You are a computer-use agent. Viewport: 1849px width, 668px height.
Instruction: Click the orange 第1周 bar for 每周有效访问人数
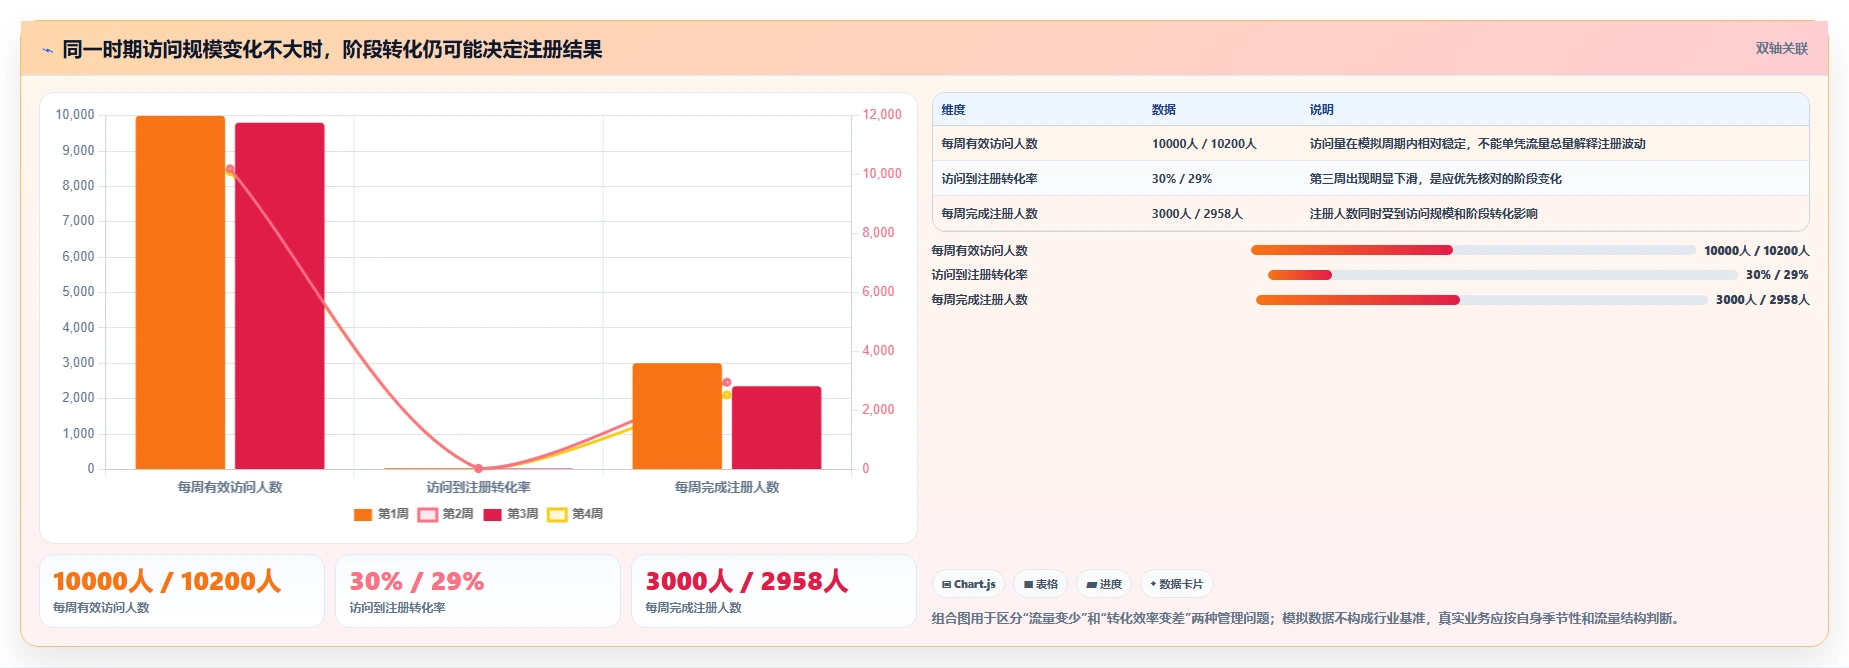pyautogui.click(x=180, y=292)
